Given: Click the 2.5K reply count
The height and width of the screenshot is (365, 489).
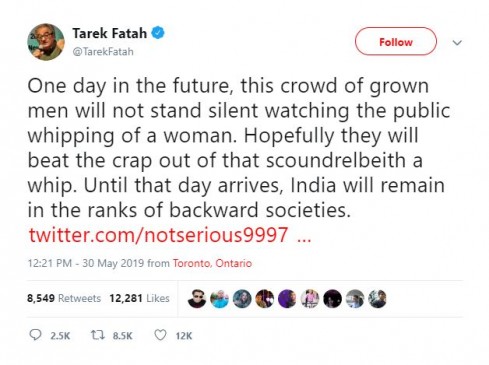Looking at the screenshot, I should (x=60, y=336).
